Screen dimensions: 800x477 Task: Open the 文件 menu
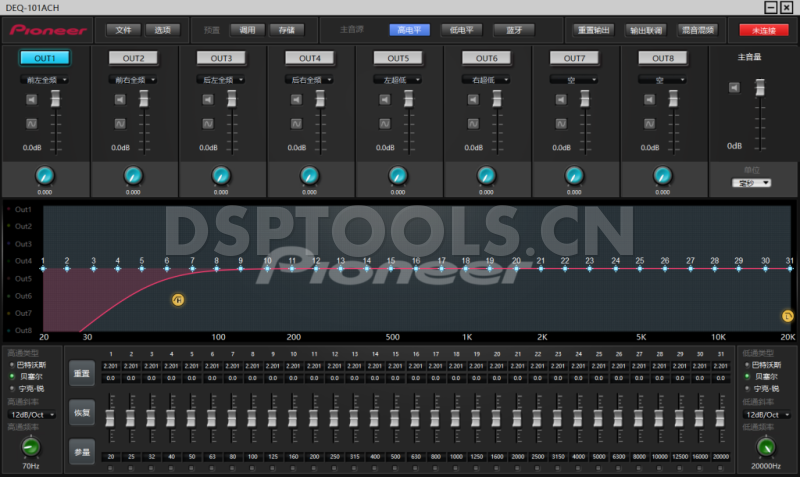click(x=122, y=30)
